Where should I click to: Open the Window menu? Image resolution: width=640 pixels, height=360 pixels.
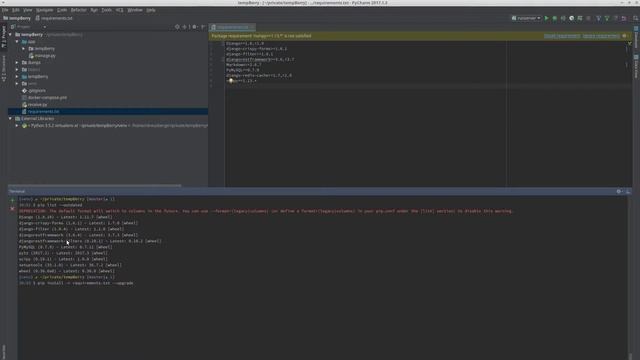click(x=135, y=10)
